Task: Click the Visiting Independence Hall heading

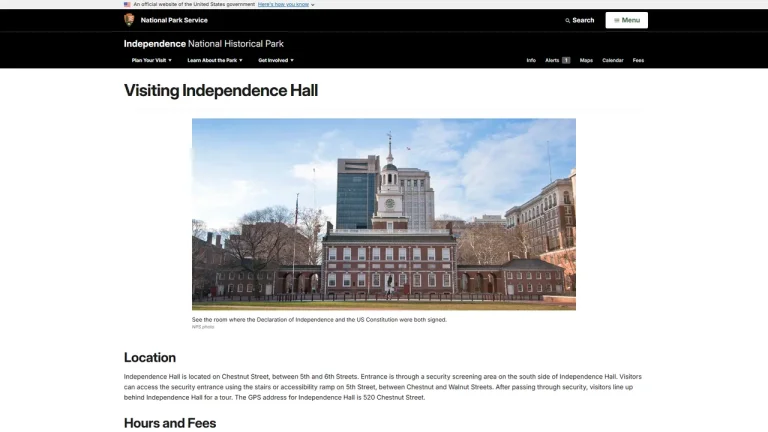Action: 220,91
